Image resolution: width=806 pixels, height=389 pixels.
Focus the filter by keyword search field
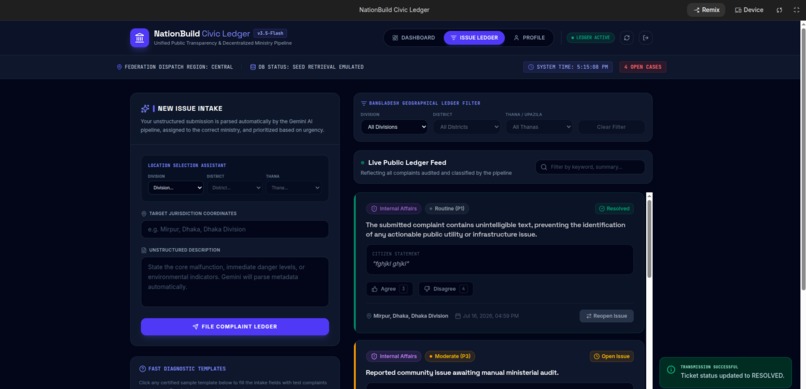click(x=590, y=167)
